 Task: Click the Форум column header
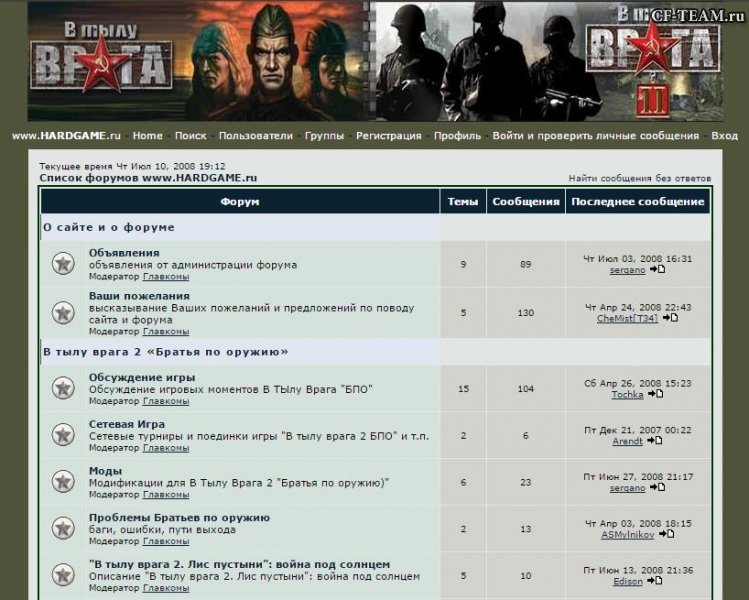[240, 202]
